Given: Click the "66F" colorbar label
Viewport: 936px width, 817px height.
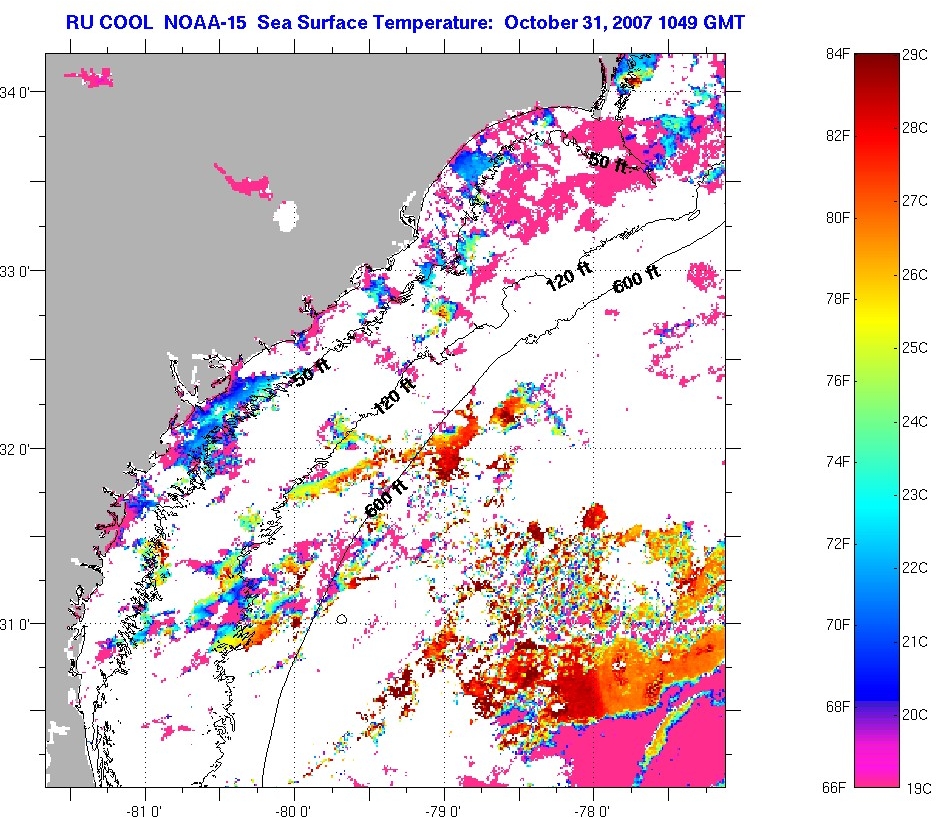Looking at the screenshot, I should 834,788.
